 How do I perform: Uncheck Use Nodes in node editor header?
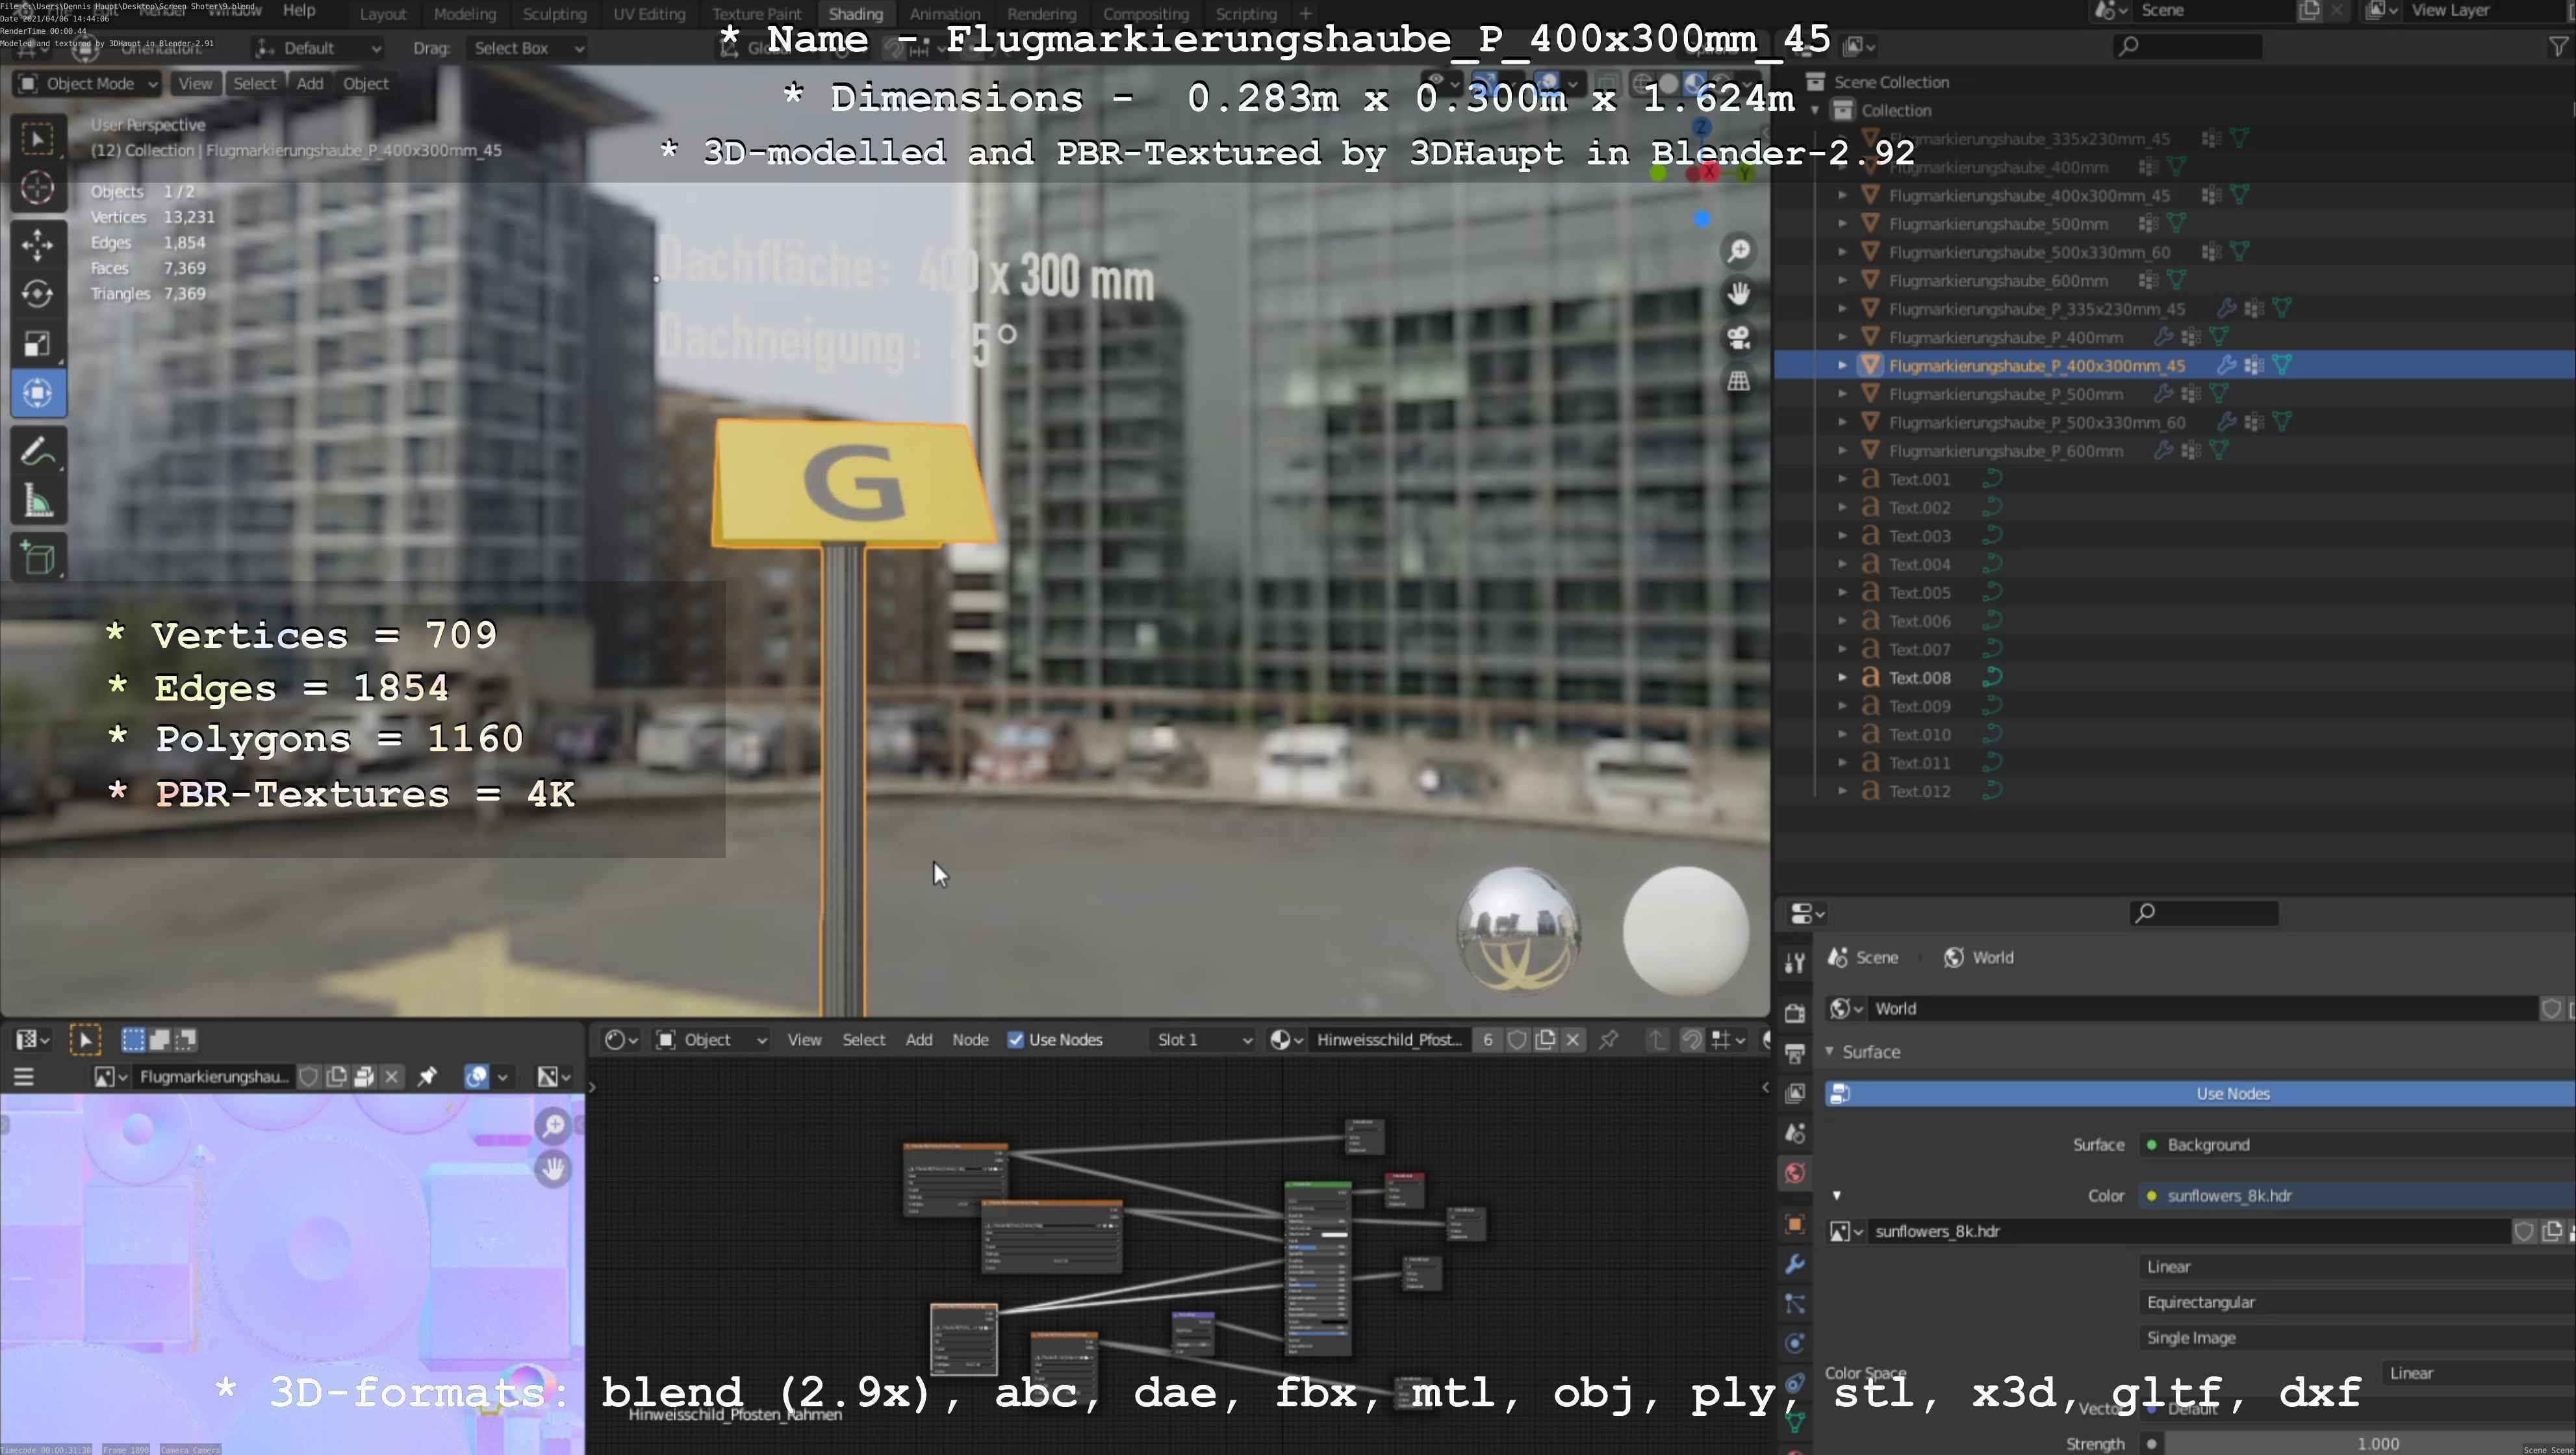click(1016, 1040)
